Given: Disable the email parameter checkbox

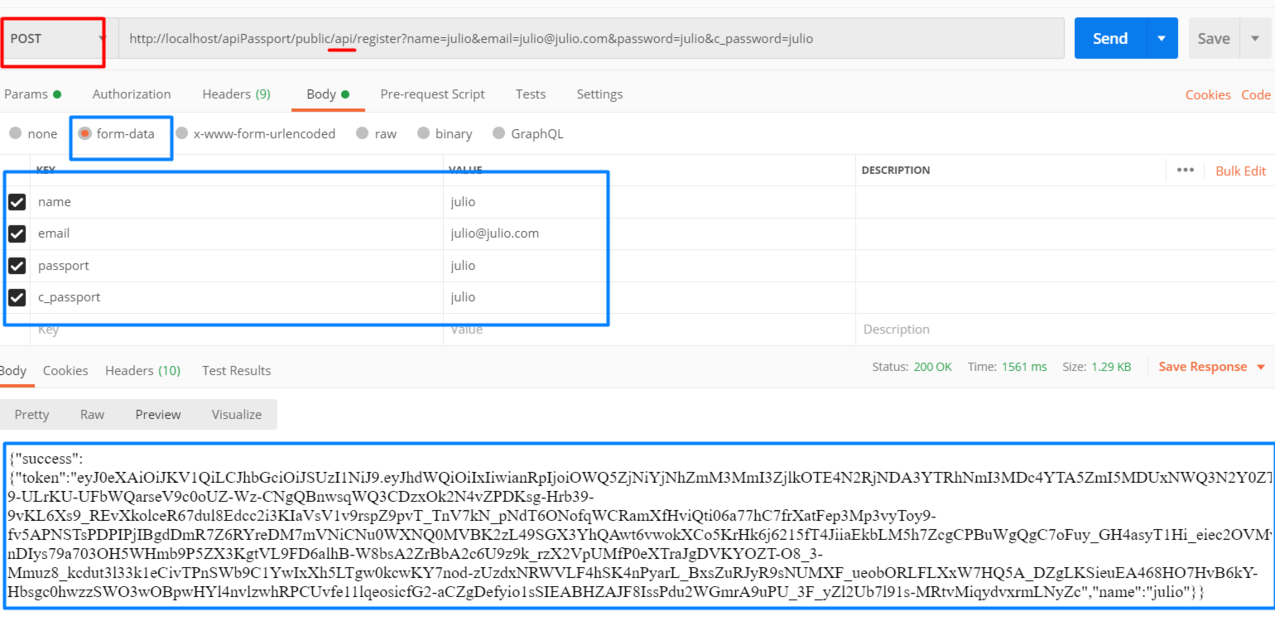Looking at the screenshot, I should pyautogui.click(x=17, y=233).
